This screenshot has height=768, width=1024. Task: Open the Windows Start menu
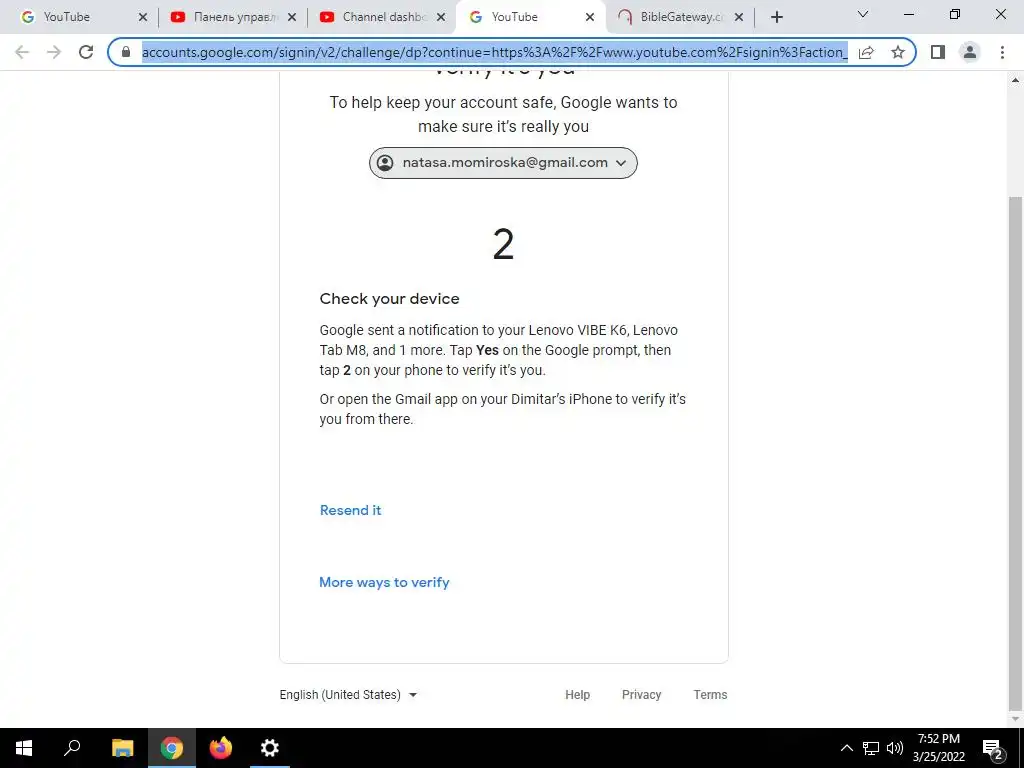[24, 748]
